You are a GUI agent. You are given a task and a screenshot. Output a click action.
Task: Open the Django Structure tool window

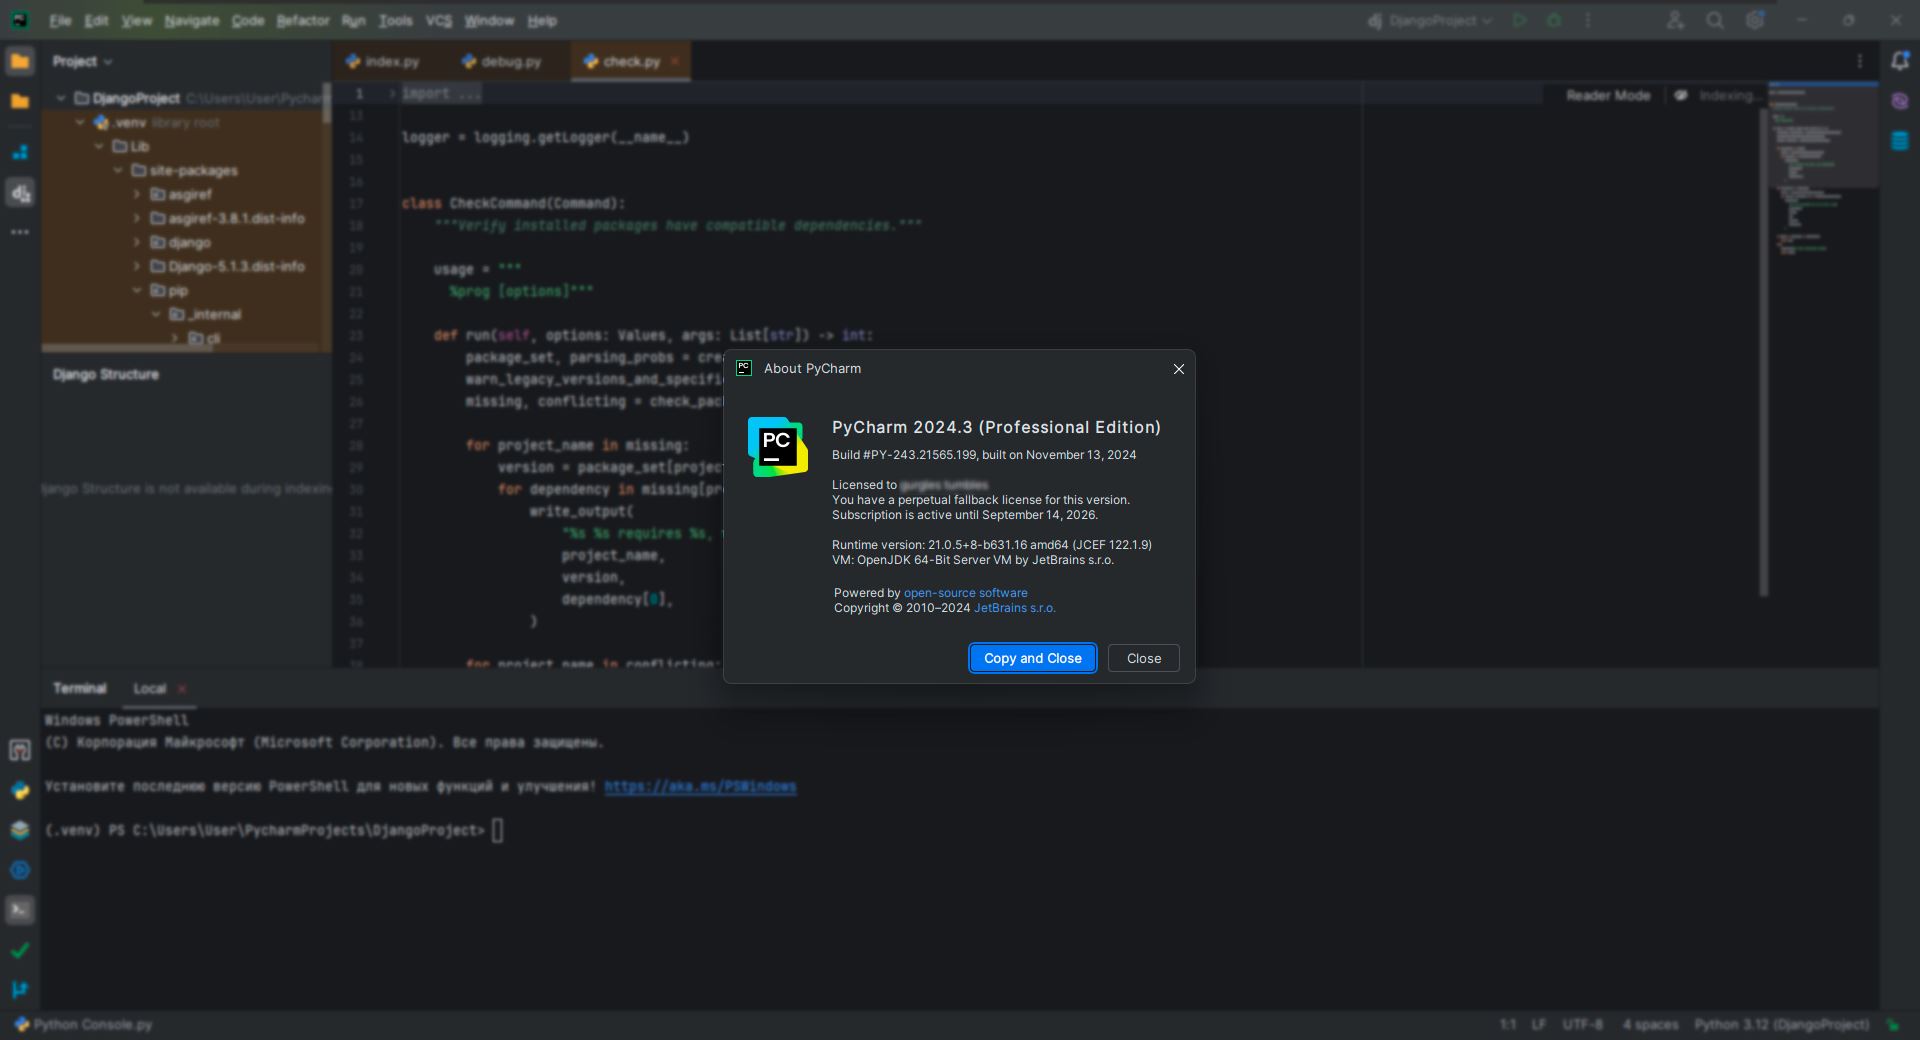(x=20, y=193)
